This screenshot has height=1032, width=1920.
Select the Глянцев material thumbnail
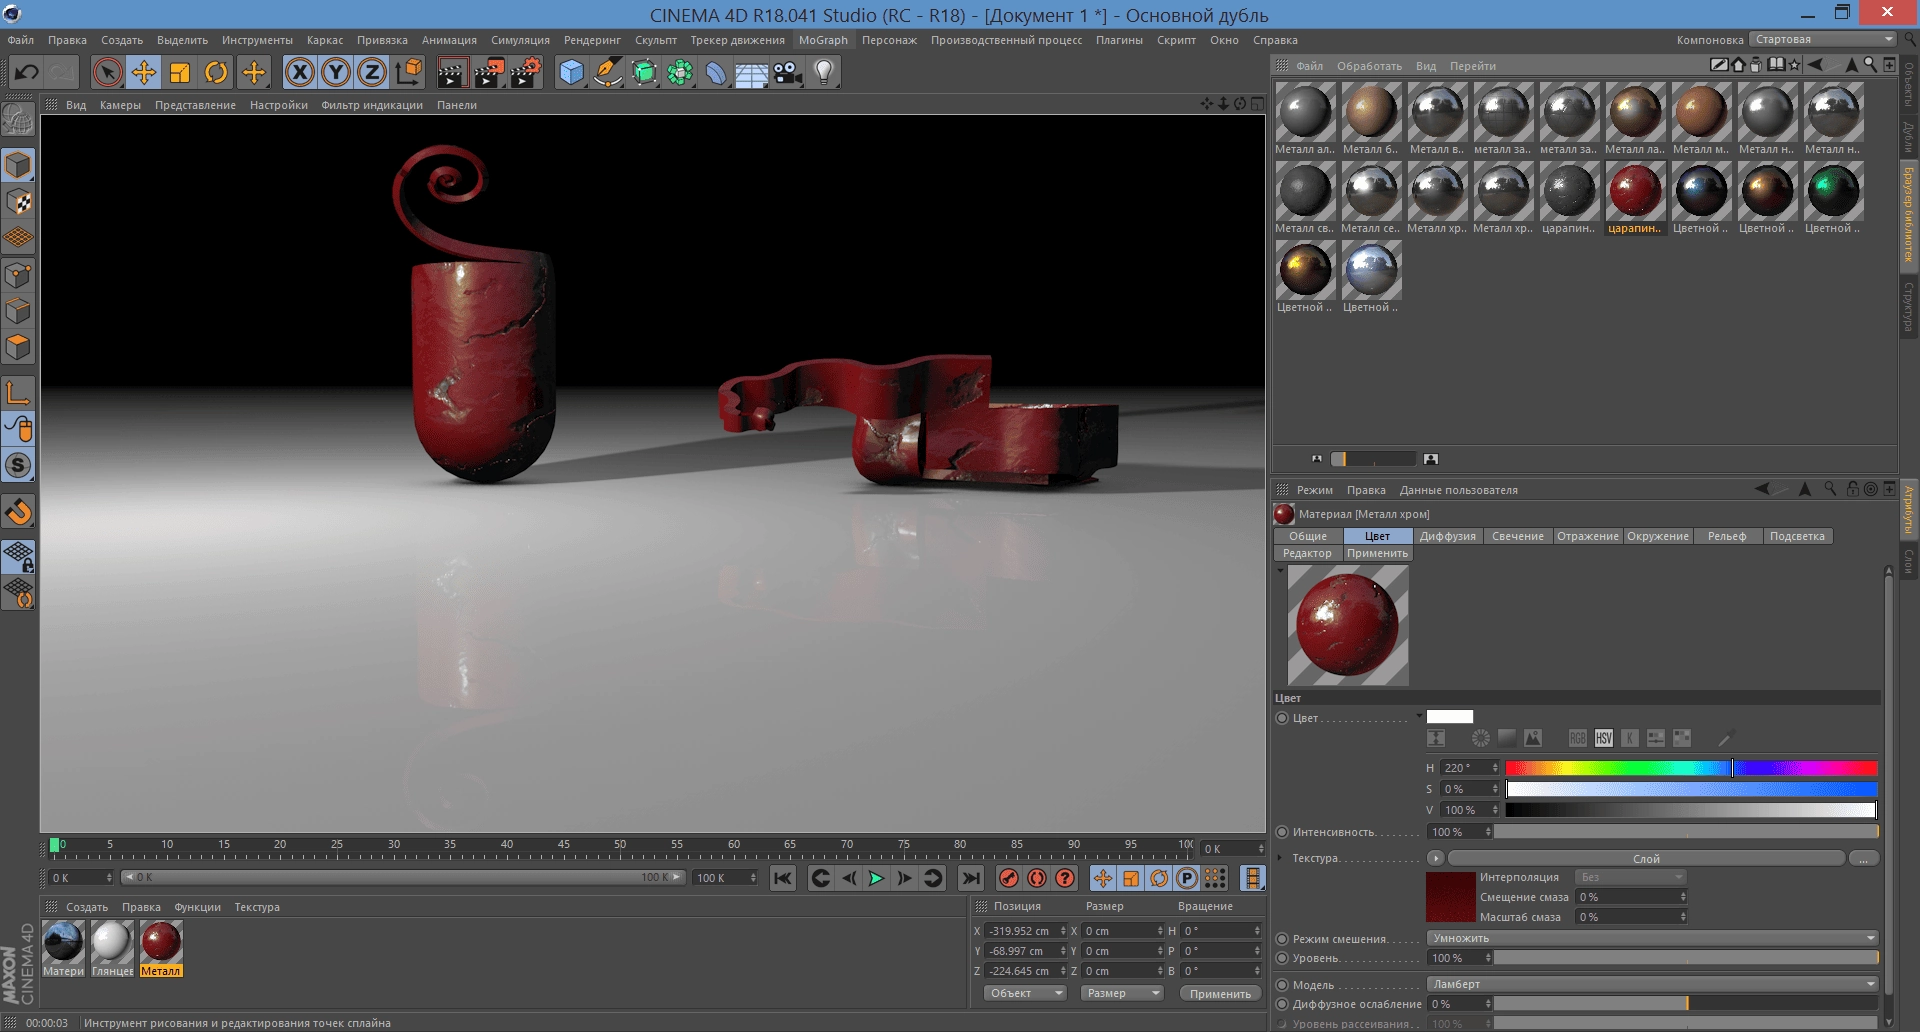tap(112, 948)
